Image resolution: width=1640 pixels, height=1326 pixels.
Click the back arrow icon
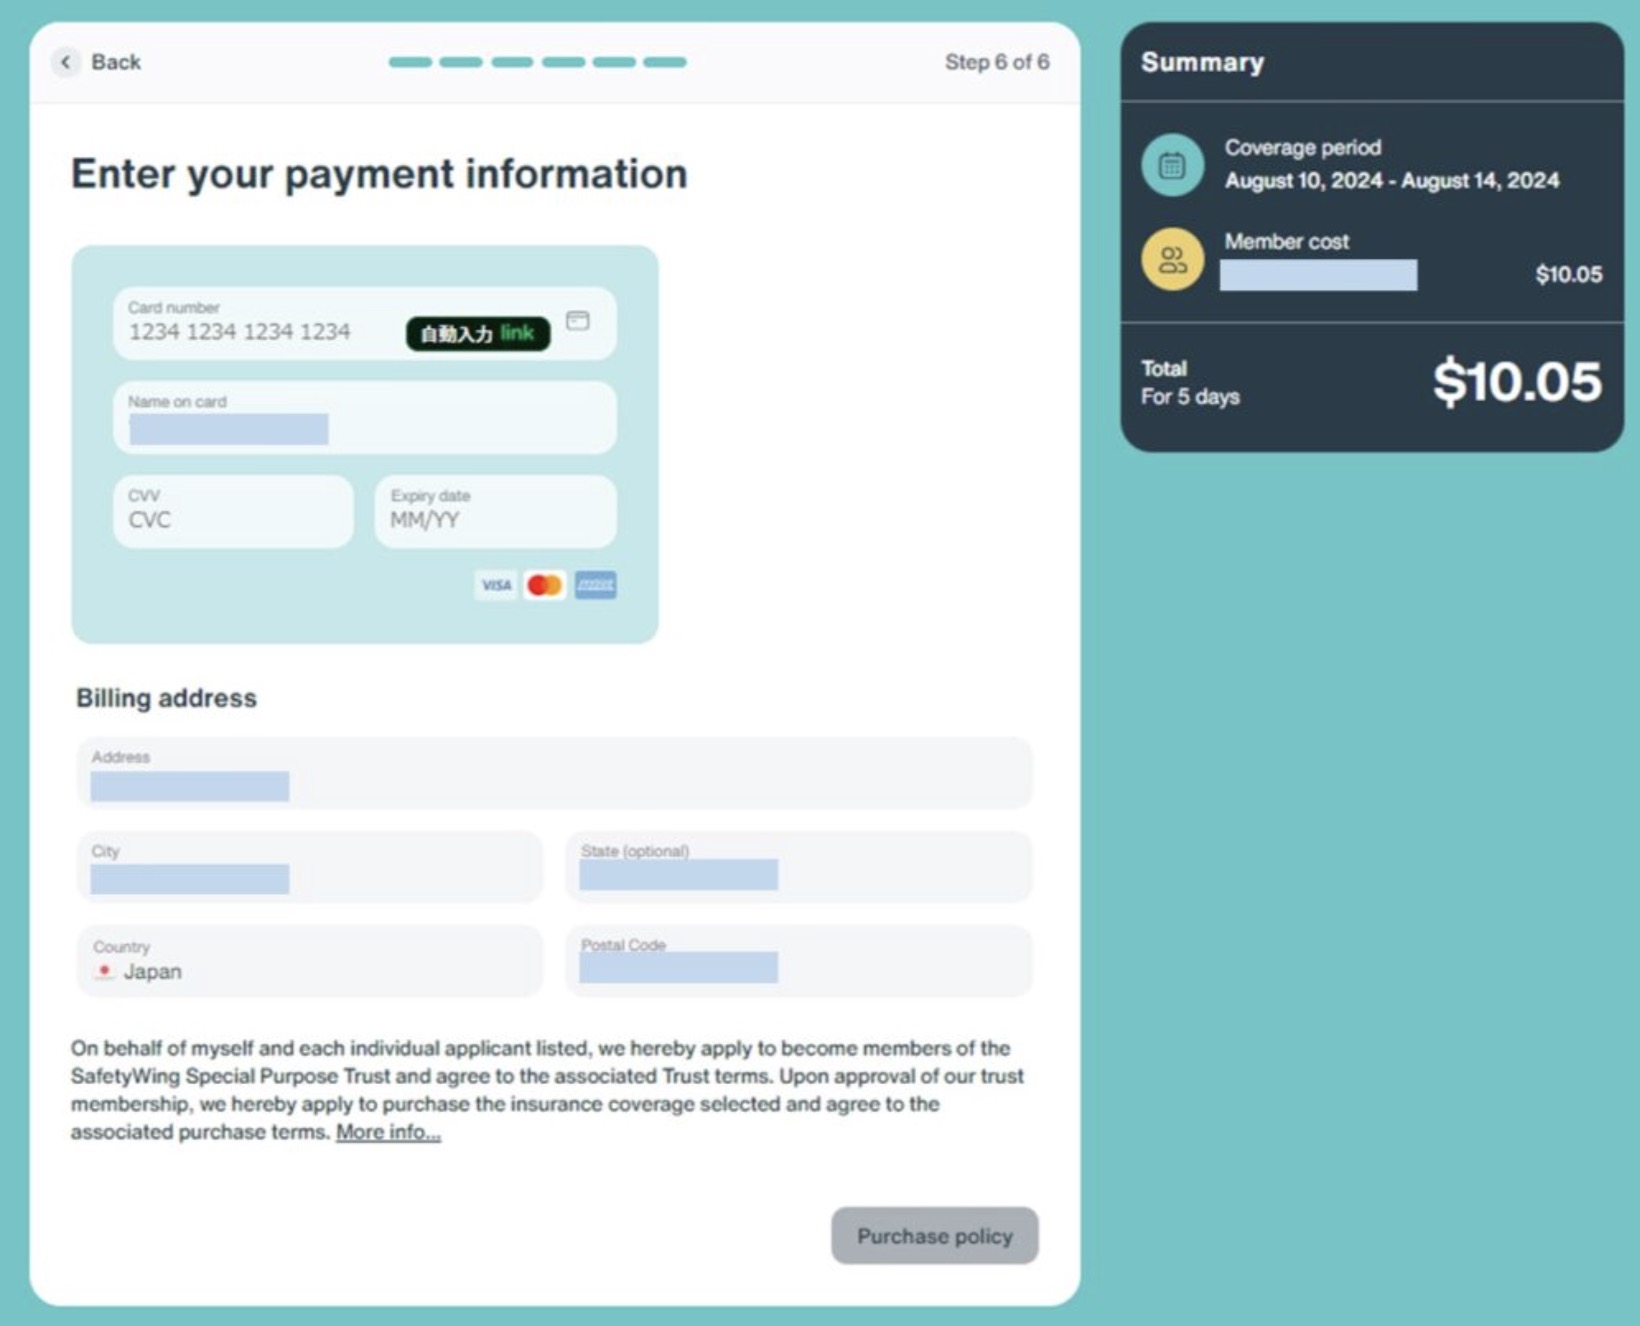pos(66,62)
